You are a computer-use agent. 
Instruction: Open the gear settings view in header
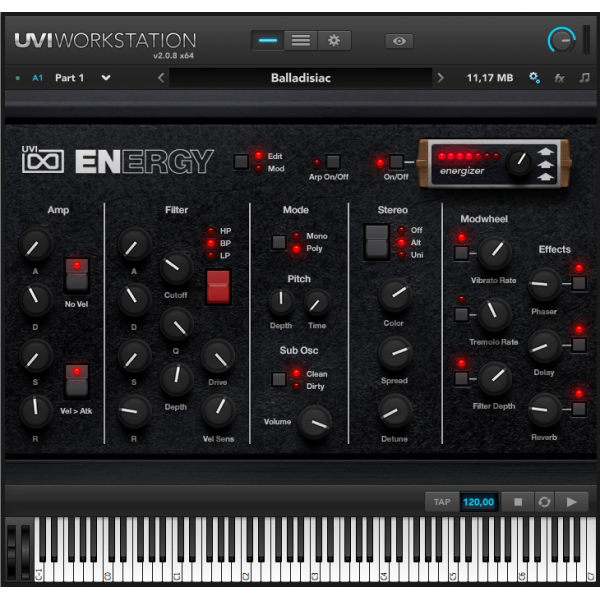tap(334, 41)
